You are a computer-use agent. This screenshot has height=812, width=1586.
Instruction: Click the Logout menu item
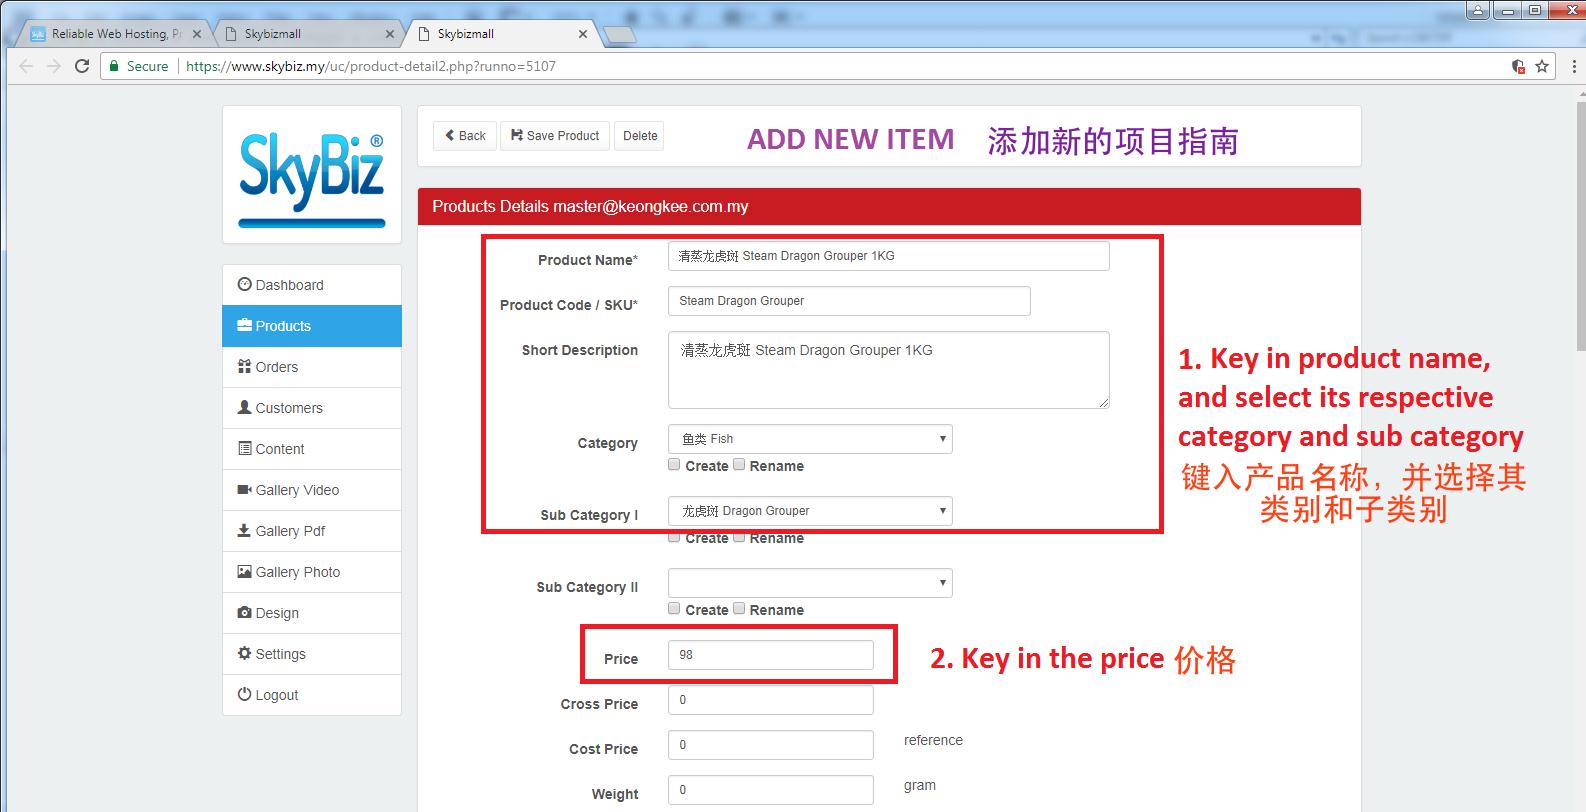pos(312,695)
